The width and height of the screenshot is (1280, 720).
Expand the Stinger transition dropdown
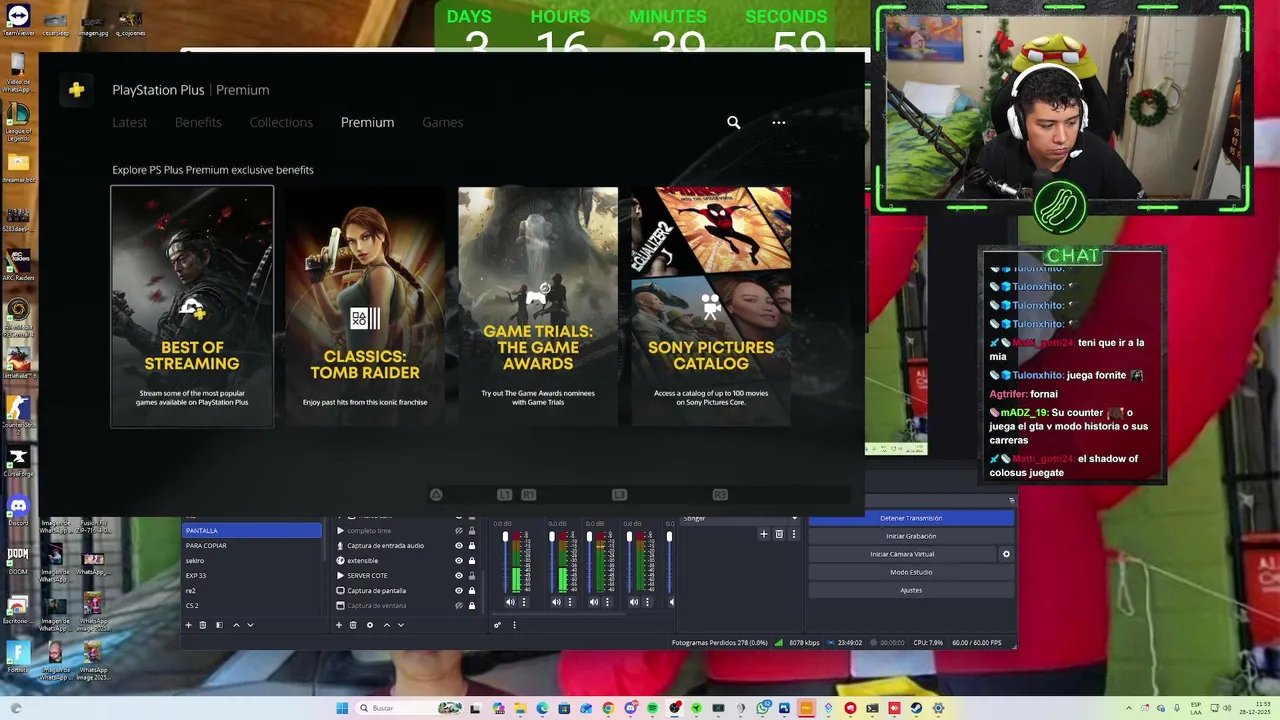pyautogui.click(x=794, y=518)
